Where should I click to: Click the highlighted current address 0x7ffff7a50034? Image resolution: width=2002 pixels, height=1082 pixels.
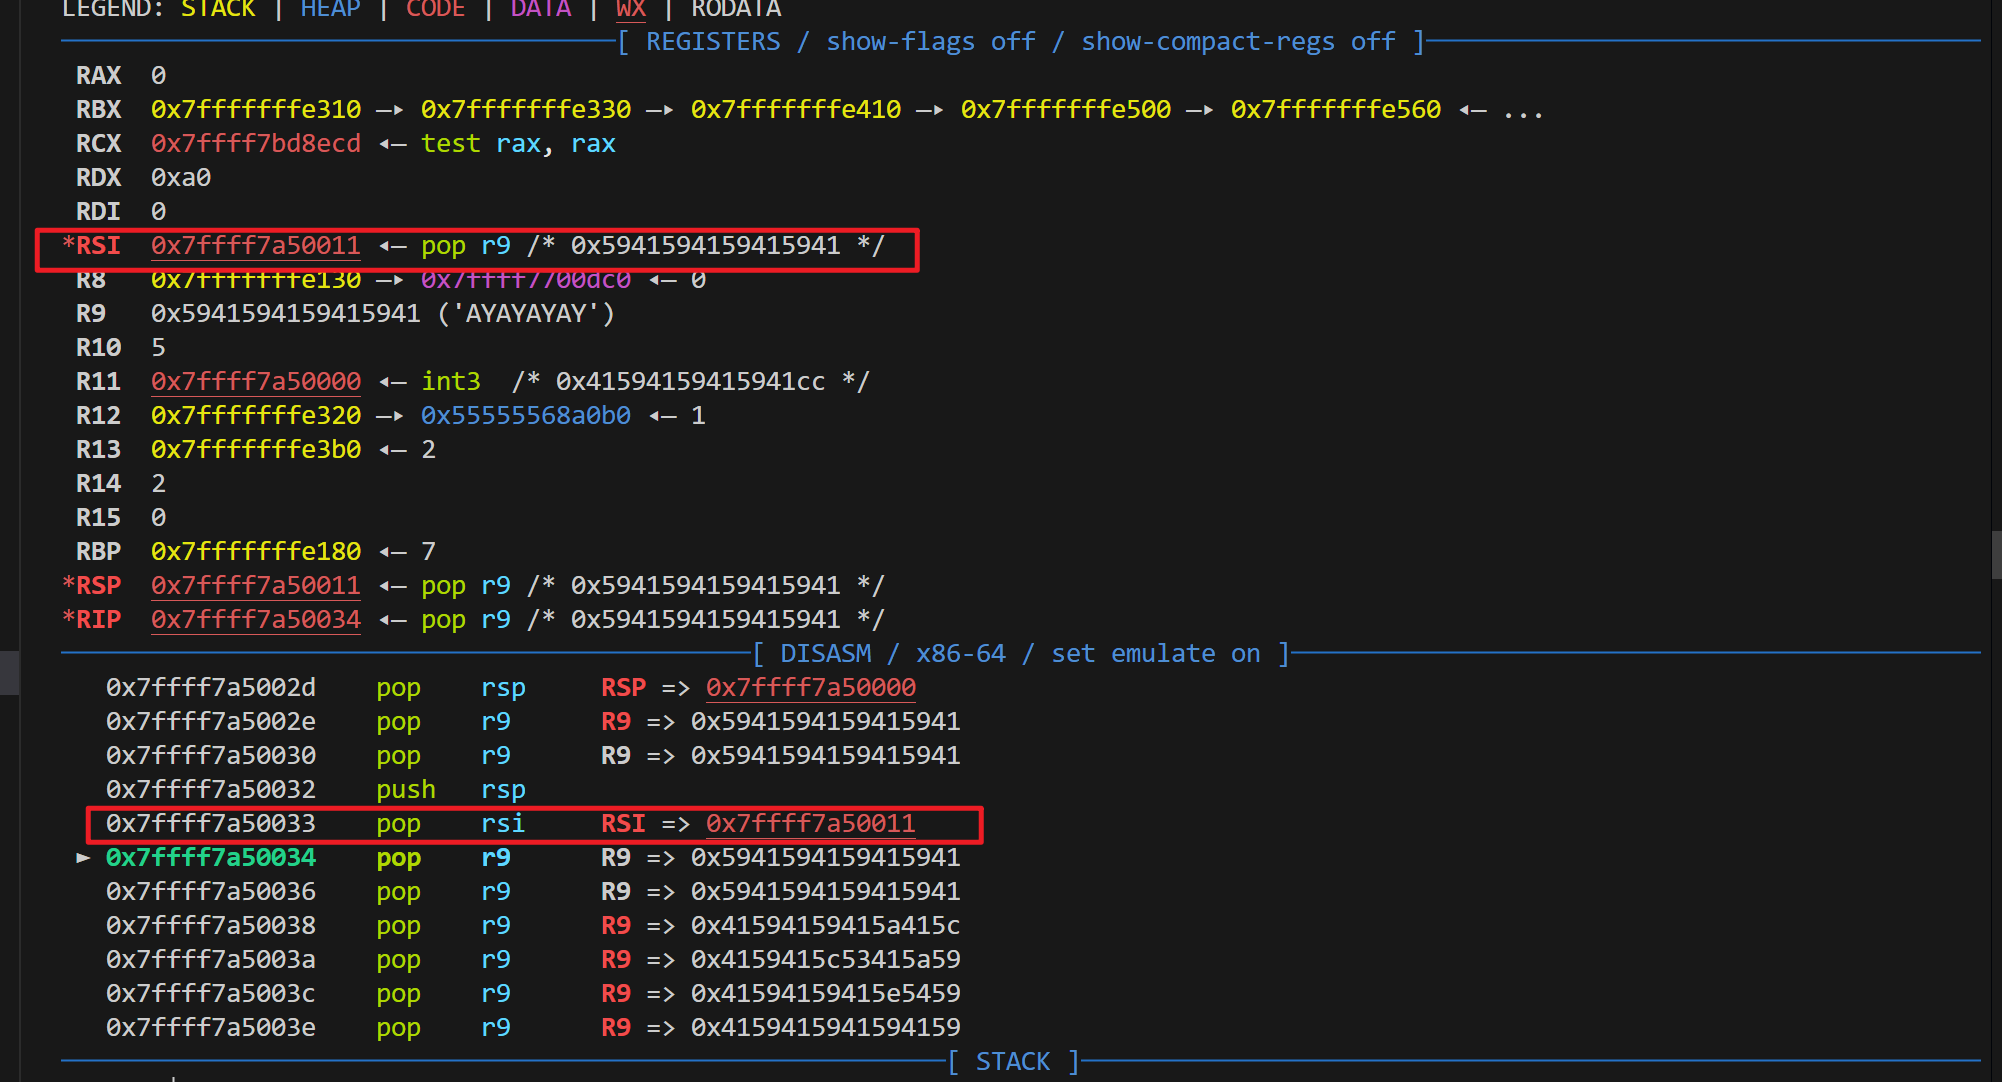(210, 858)
